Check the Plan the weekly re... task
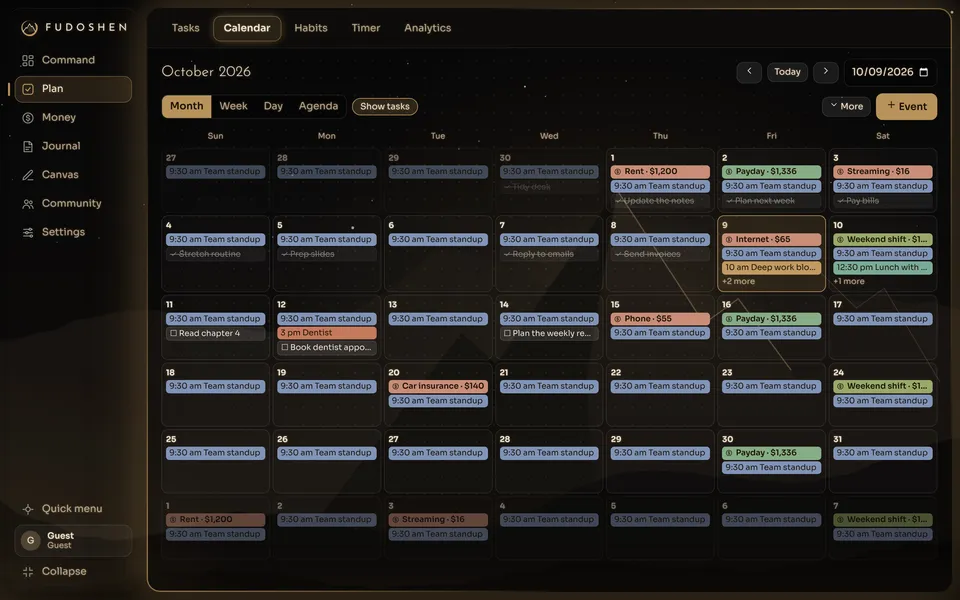 point(507,333)
